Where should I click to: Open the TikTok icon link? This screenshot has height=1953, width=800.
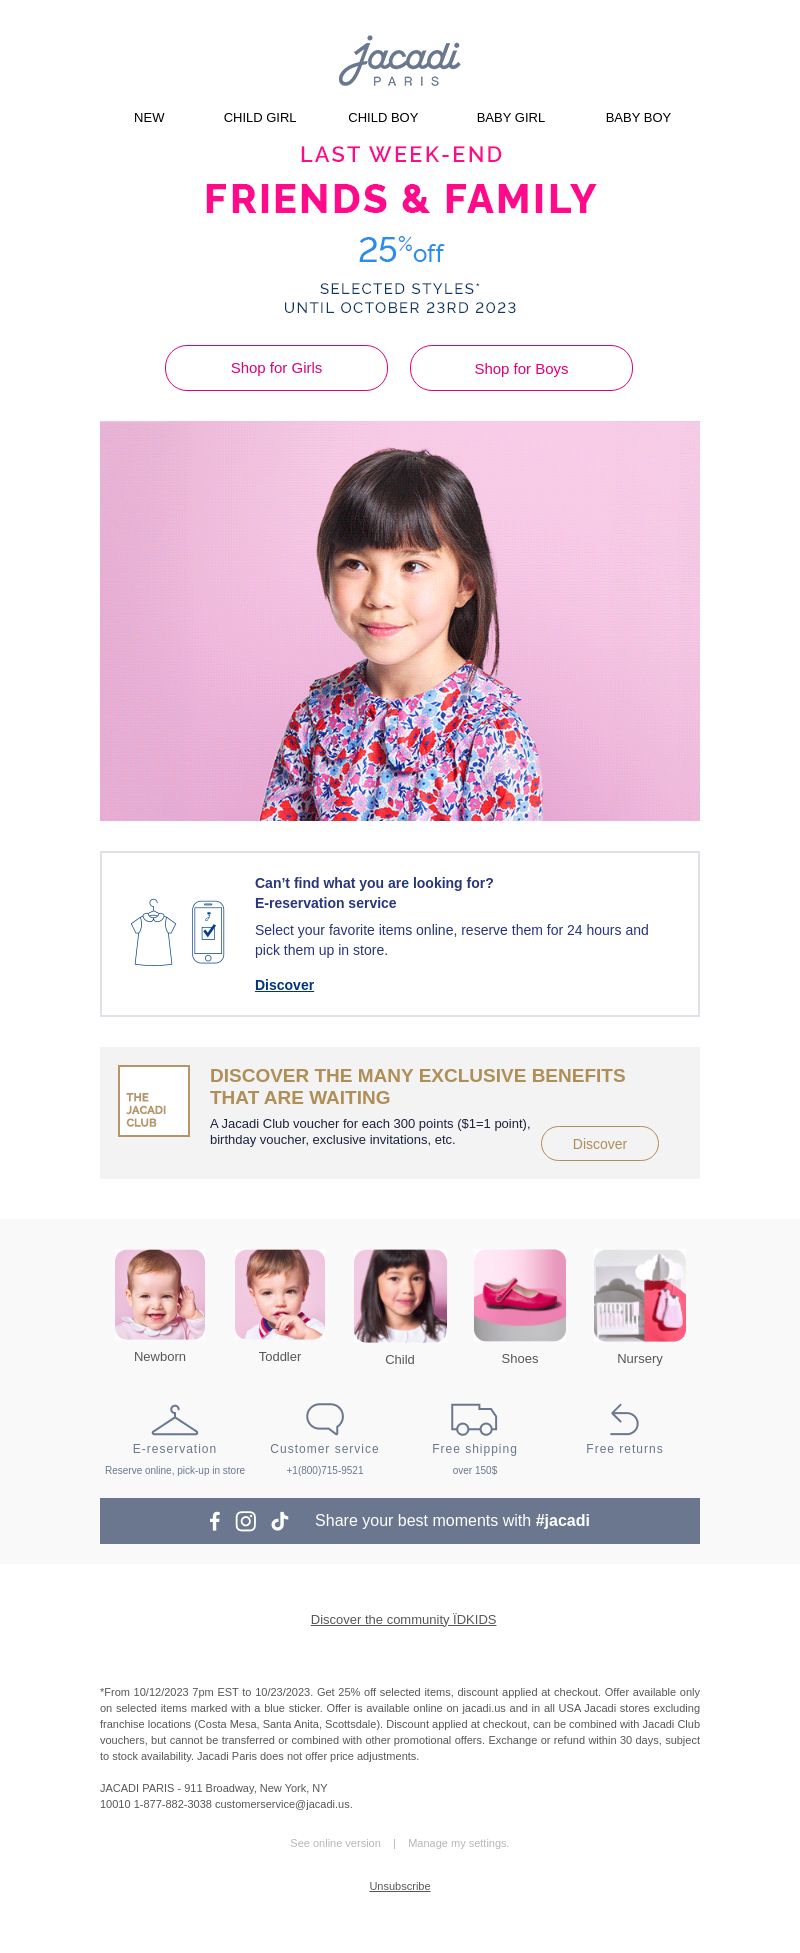(280, 1521)
